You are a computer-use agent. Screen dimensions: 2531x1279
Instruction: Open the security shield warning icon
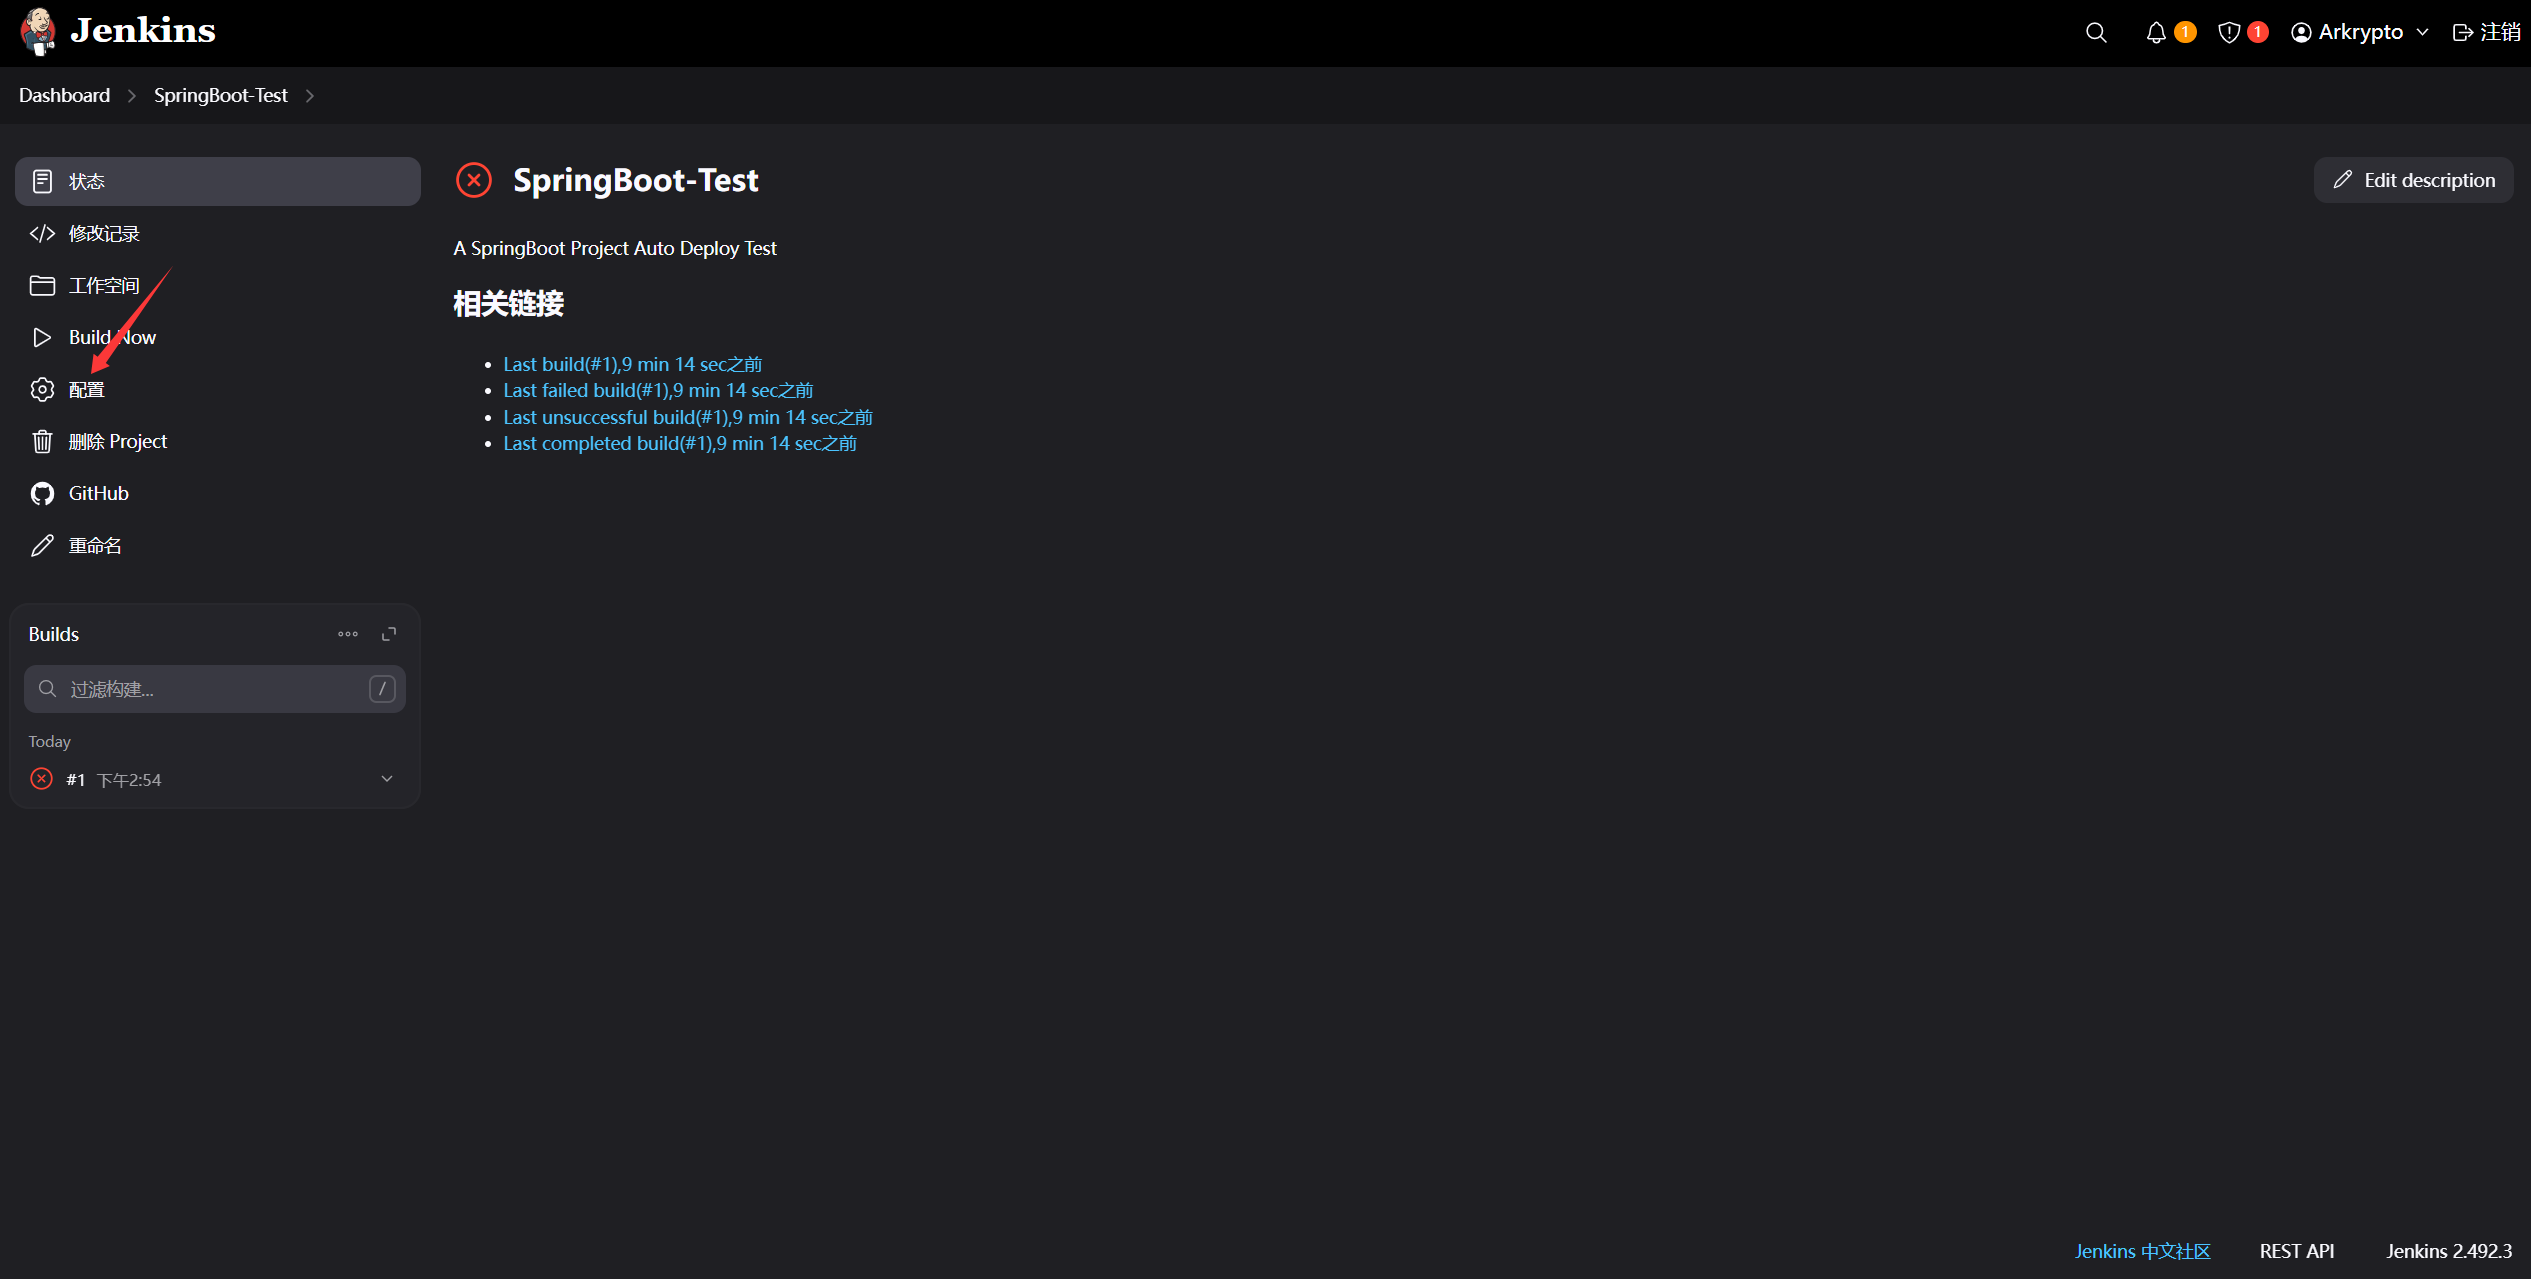[2229, 33]
